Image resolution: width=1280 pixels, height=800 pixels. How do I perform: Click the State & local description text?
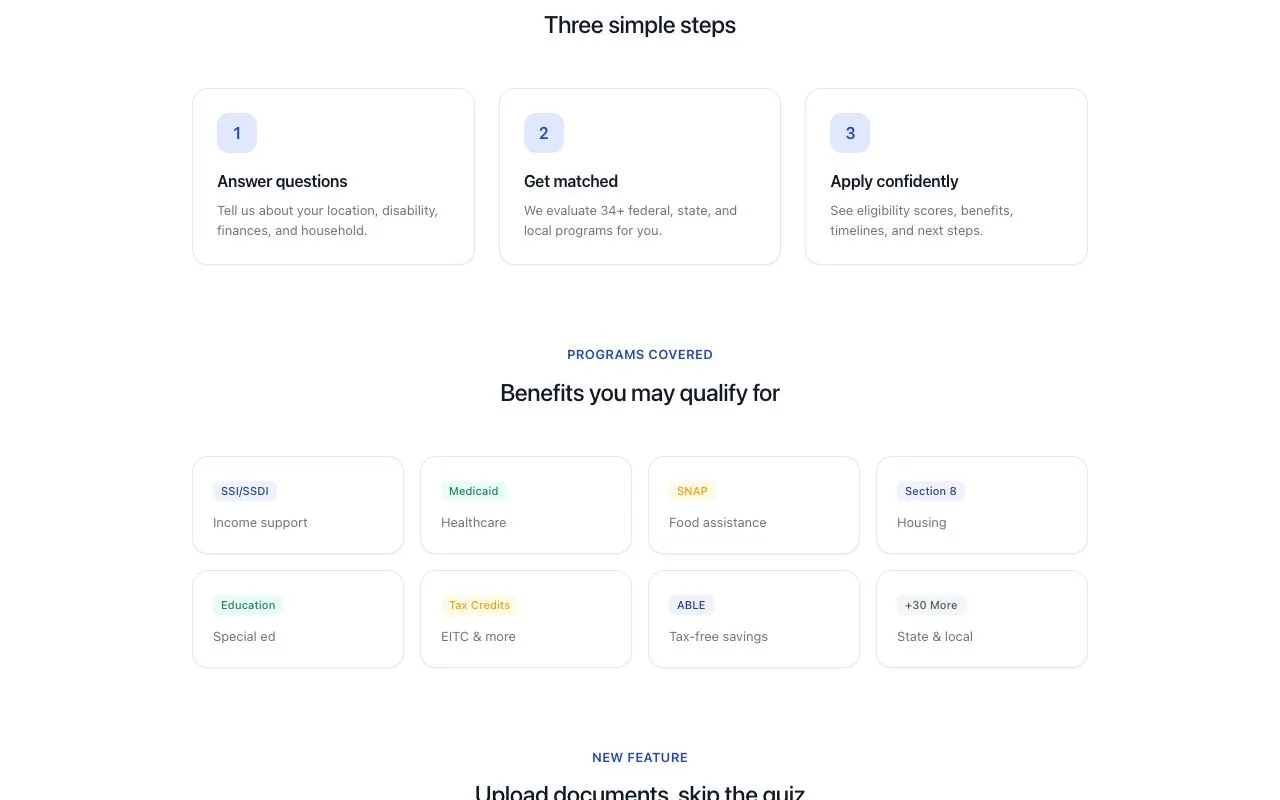pyautogui.click(x=934, y=637)
